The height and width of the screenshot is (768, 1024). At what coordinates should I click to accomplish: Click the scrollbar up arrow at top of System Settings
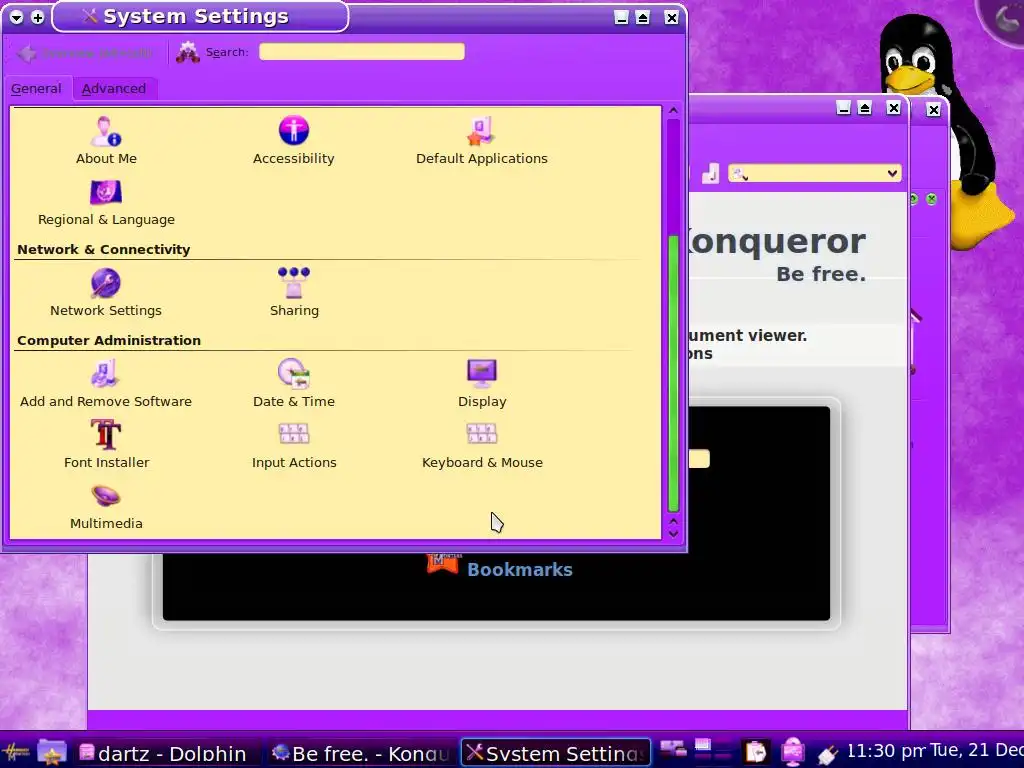[x=673, y=111]
